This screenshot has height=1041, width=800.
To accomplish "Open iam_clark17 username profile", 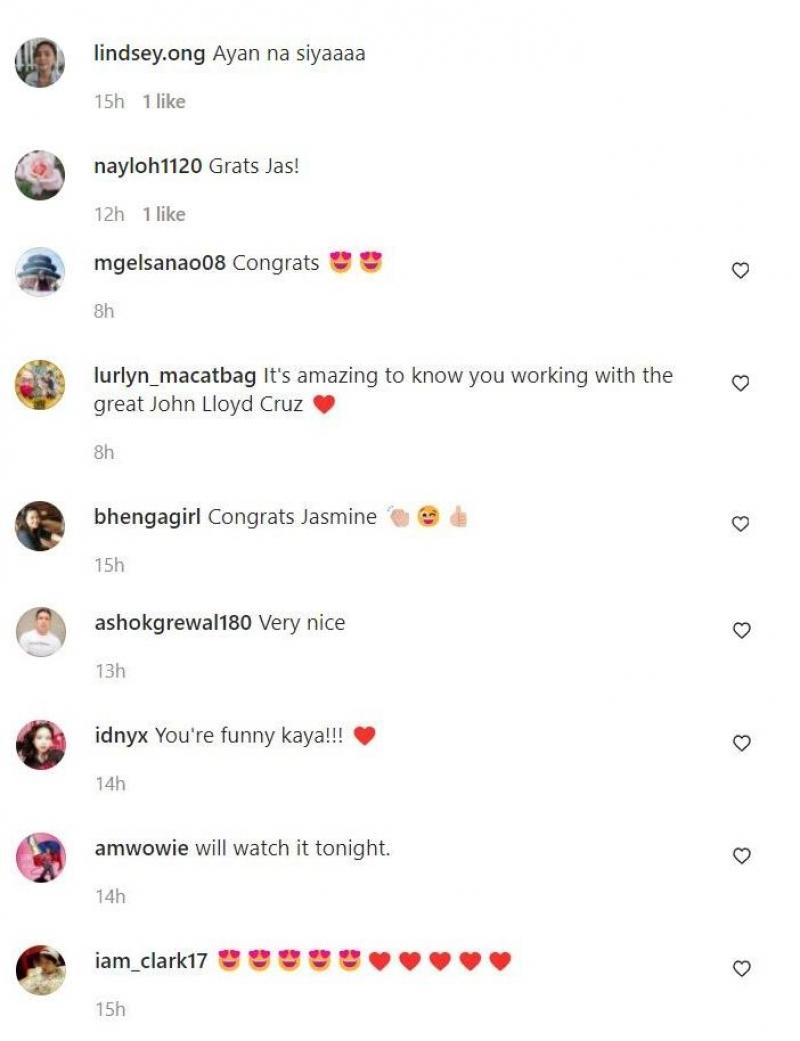I will coord(151,961).
